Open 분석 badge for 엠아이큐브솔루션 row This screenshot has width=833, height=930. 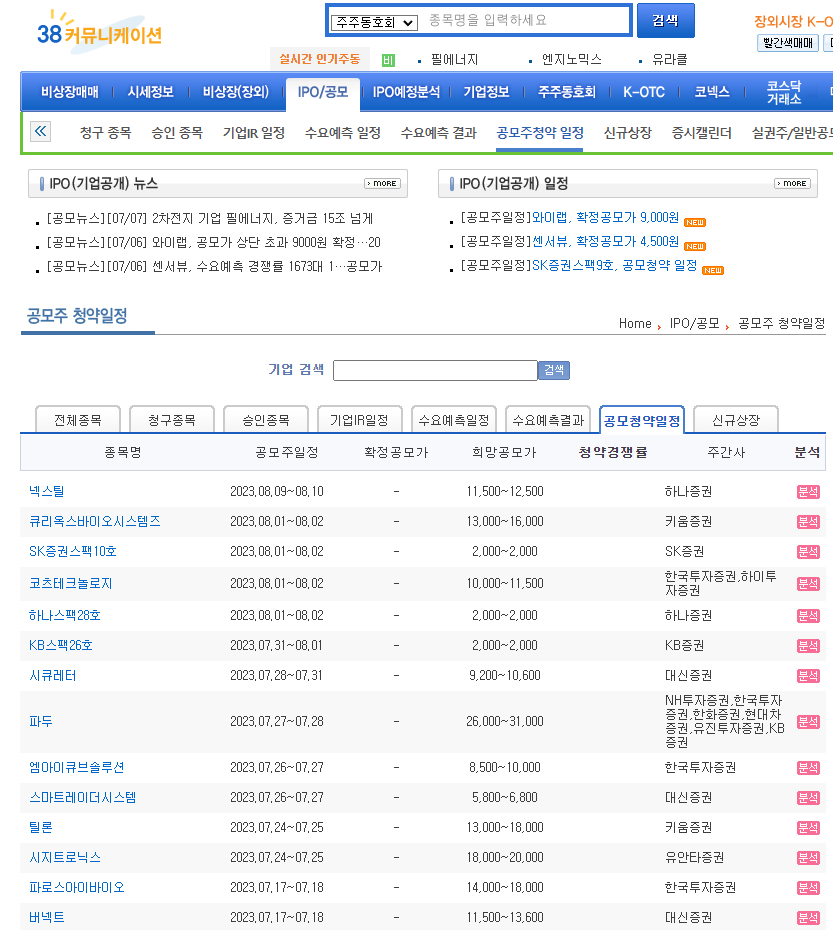[808, 767]
